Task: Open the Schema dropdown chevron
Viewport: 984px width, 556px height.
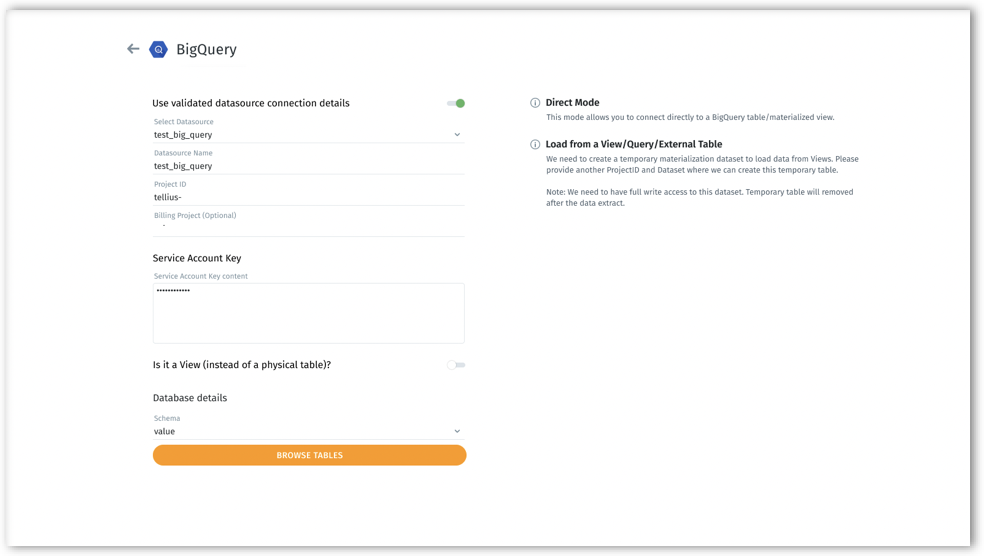Action: click(457, 432)
